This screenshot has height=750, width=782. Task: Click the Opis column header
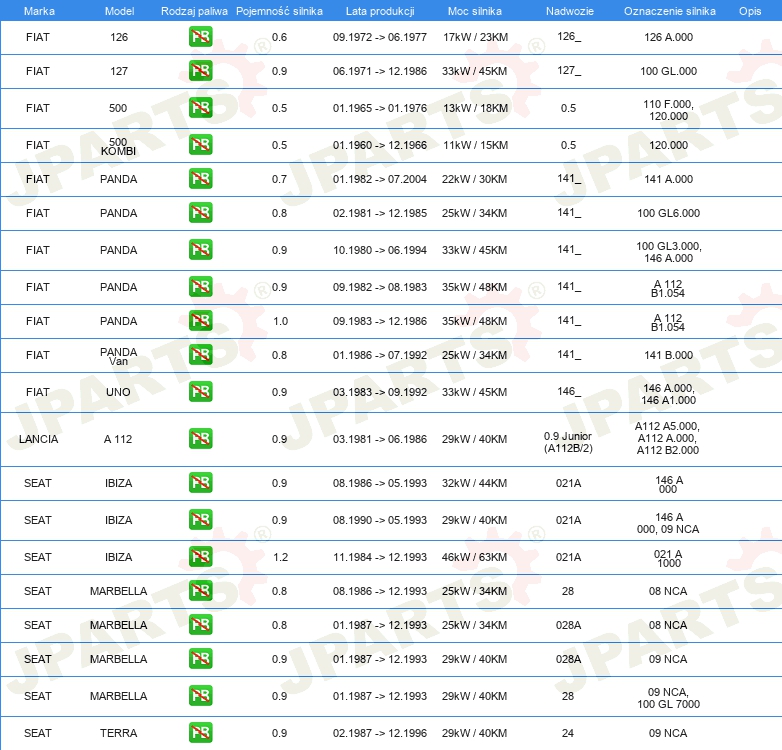point(750,11)
